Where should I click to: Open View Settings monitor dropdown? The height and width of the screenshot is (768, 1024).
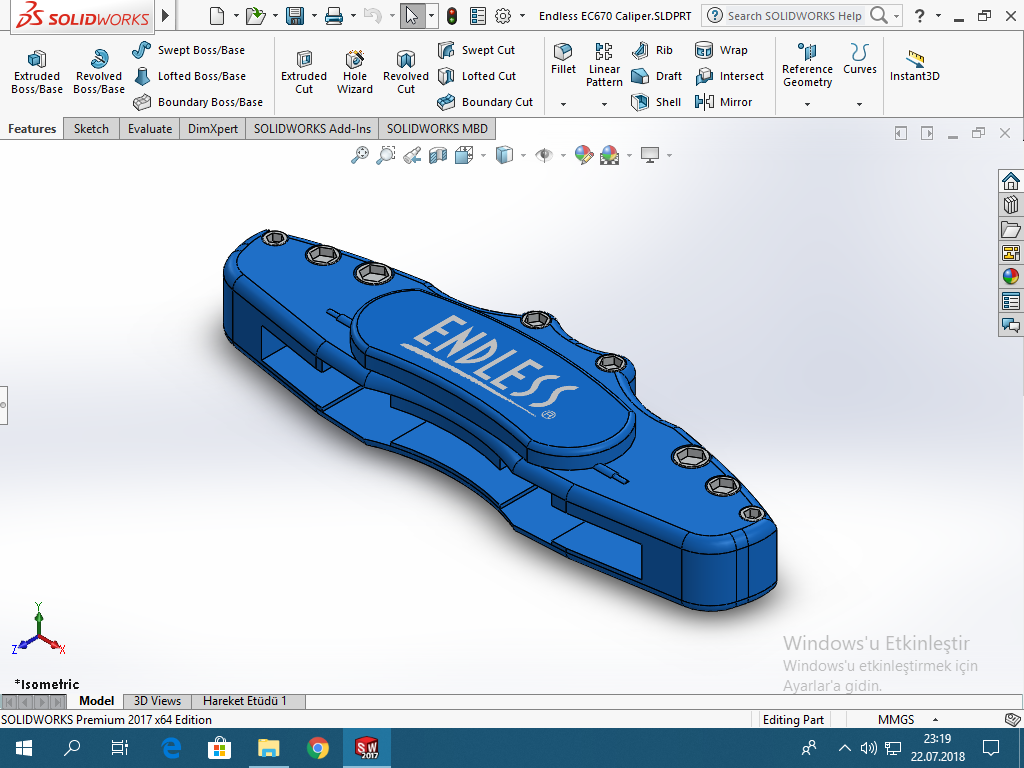tap(669, 155)
